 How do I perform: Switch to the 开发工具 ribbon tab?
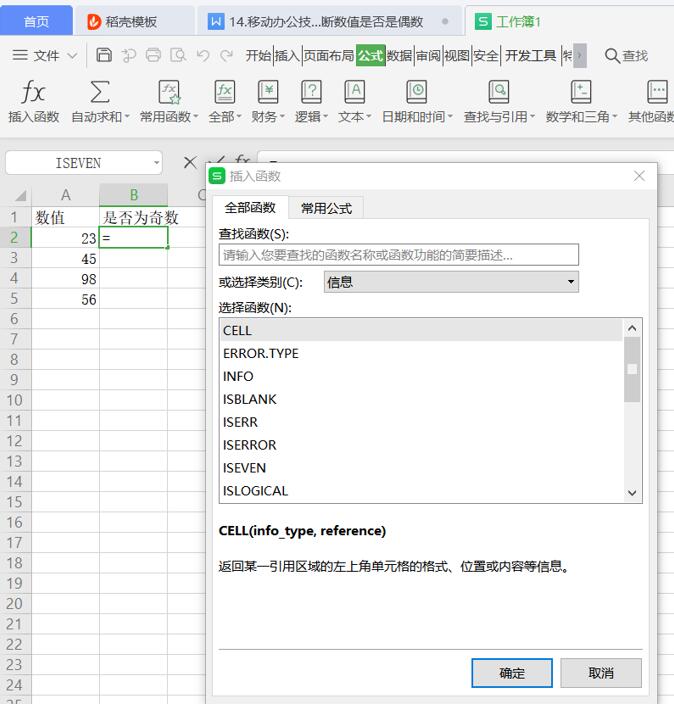[x=531, y=55]
